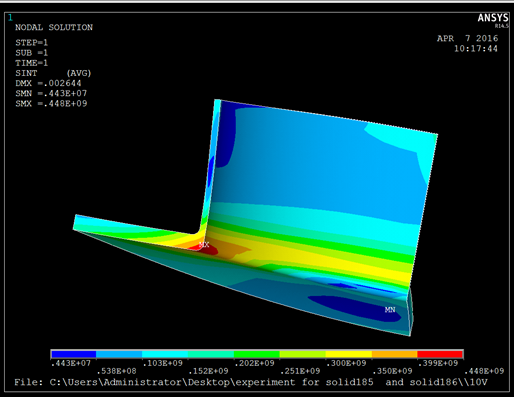Select the cyan legend color band
Image resolution: width=514 pixels, height=397 pixels.
point(165,354)
